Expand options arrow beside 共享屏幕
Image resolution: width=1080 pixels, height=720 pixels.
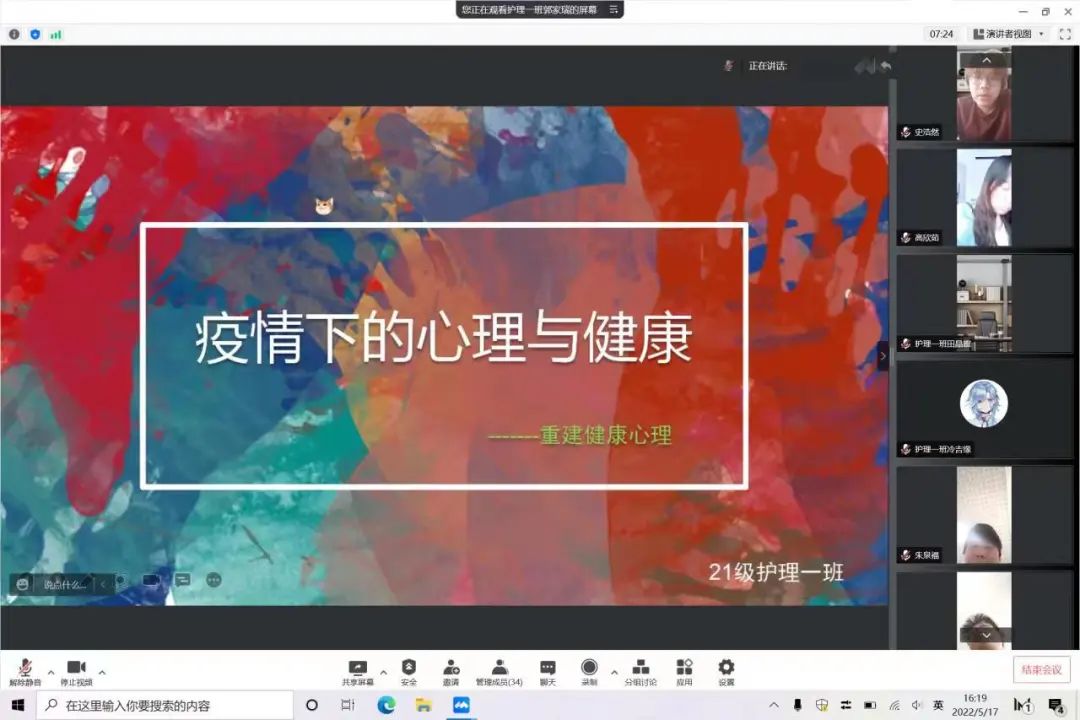pos(383,671)
